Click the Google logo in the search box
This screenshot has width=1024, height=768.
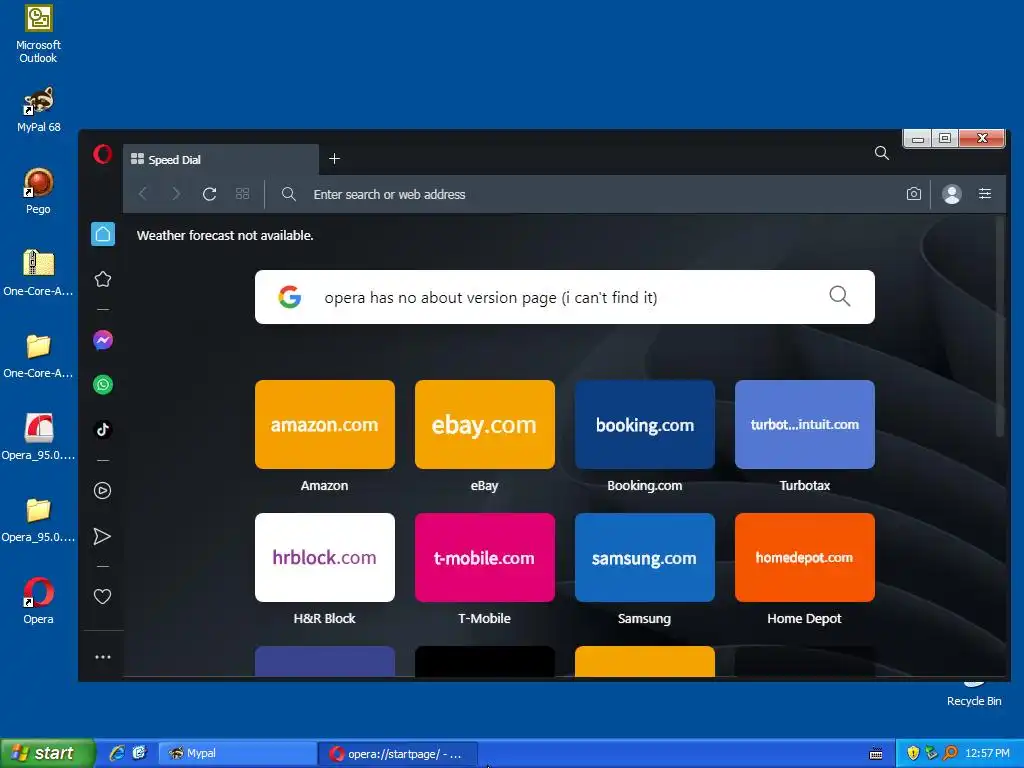point(289,296)
